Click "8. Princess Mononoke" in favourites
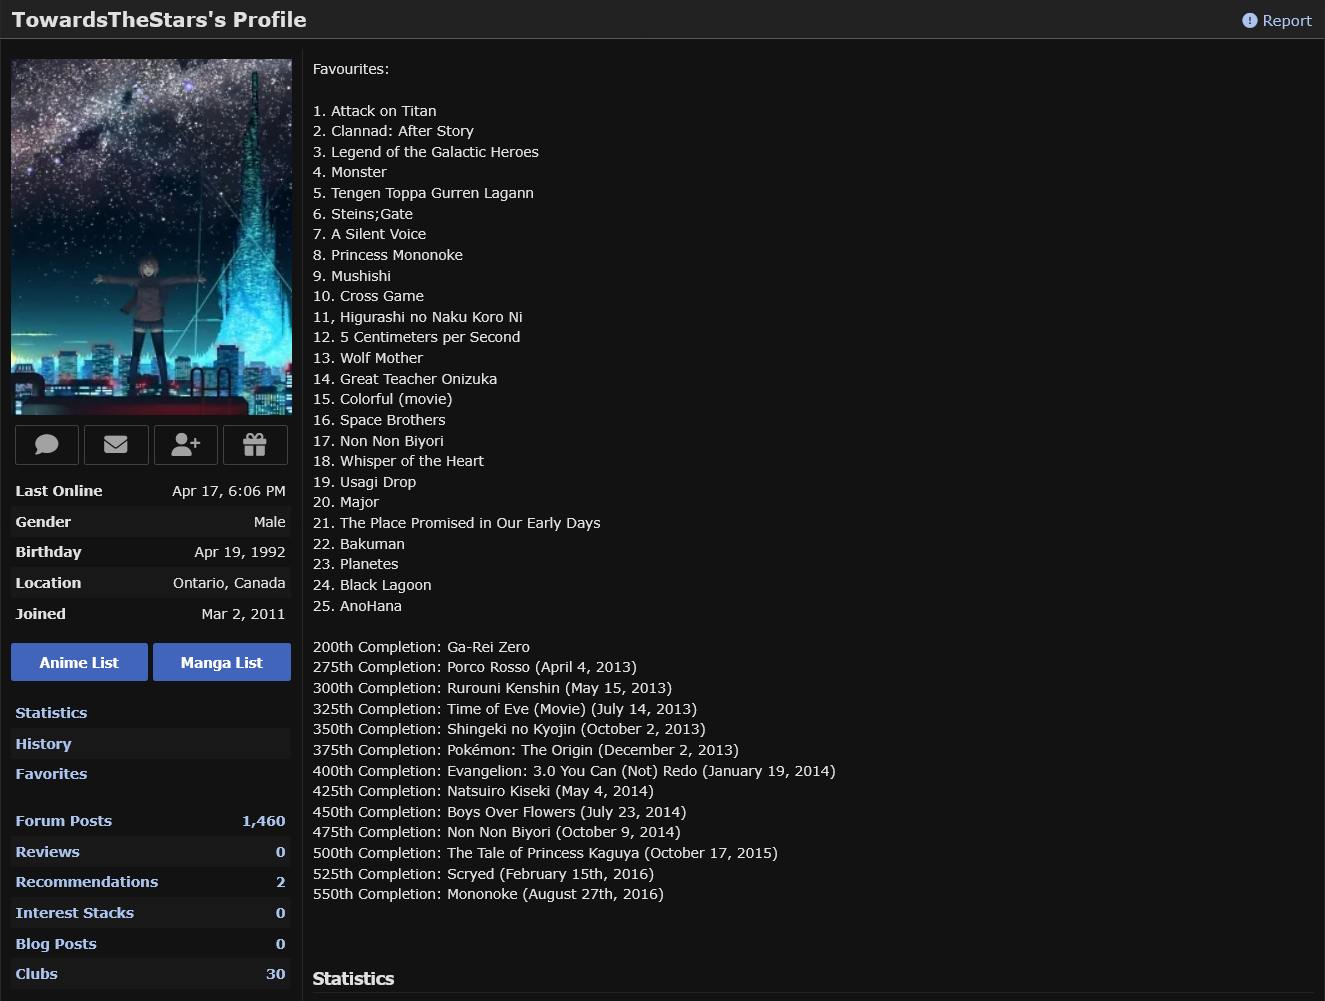1325x1001 pixels. [388, 255]
